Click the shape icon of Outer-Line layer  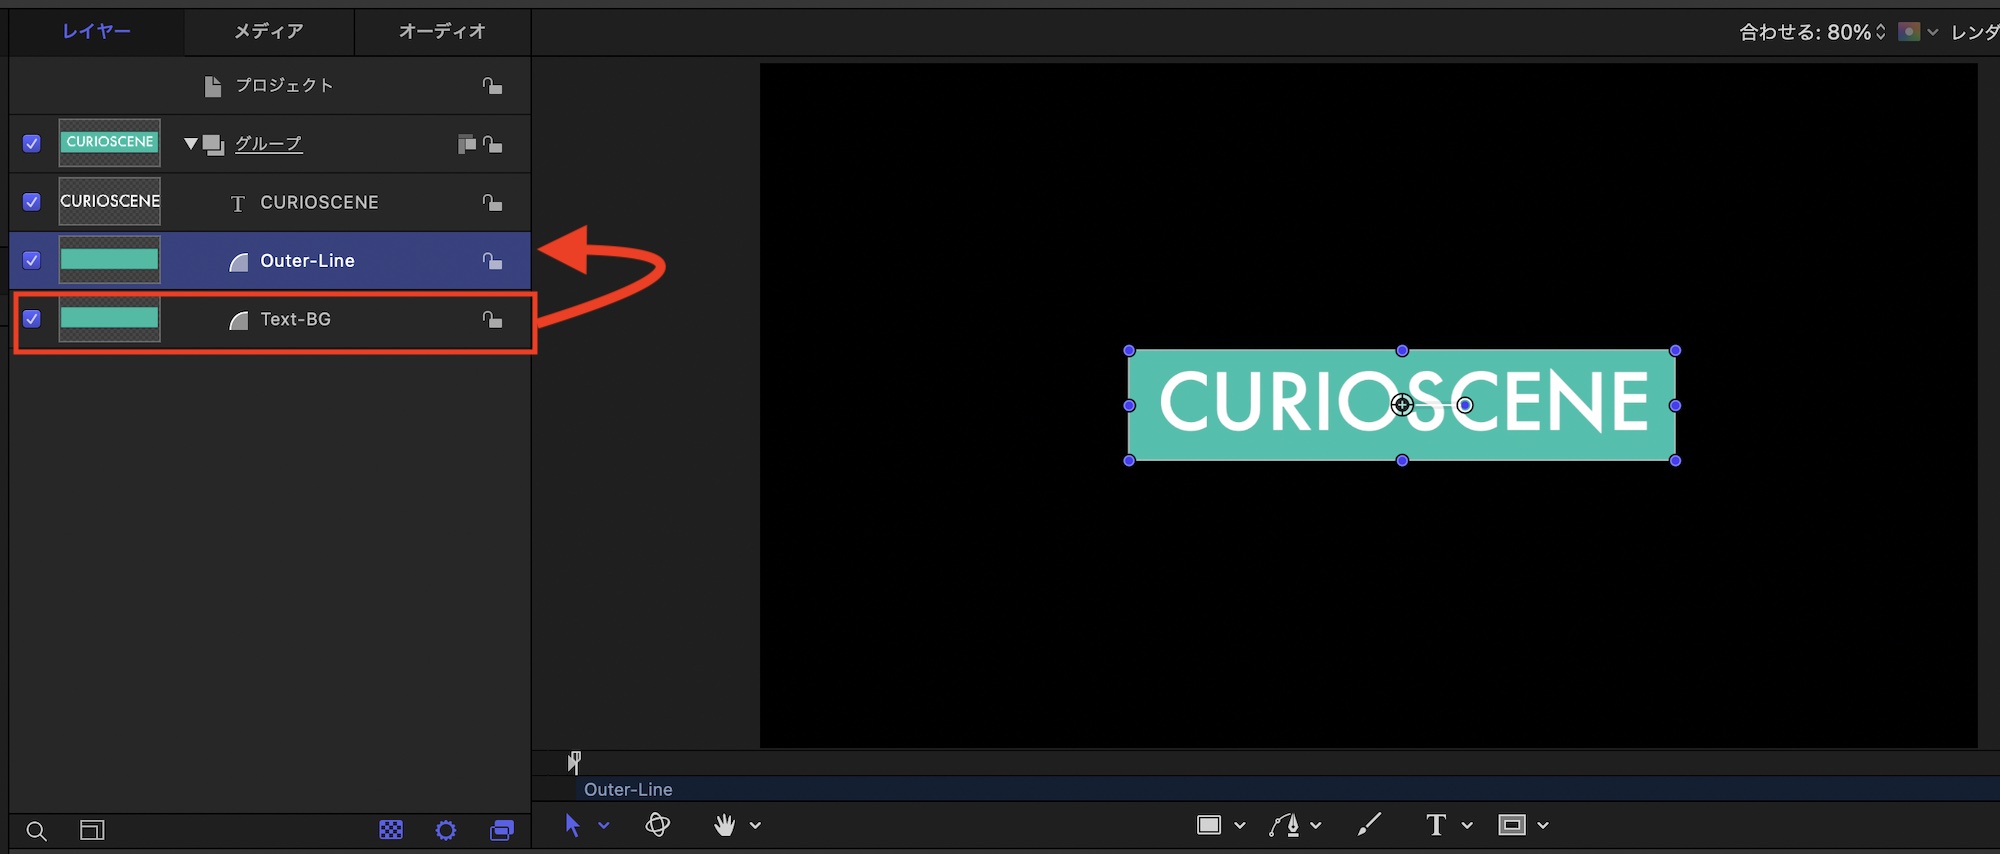(x=238, y=262)
